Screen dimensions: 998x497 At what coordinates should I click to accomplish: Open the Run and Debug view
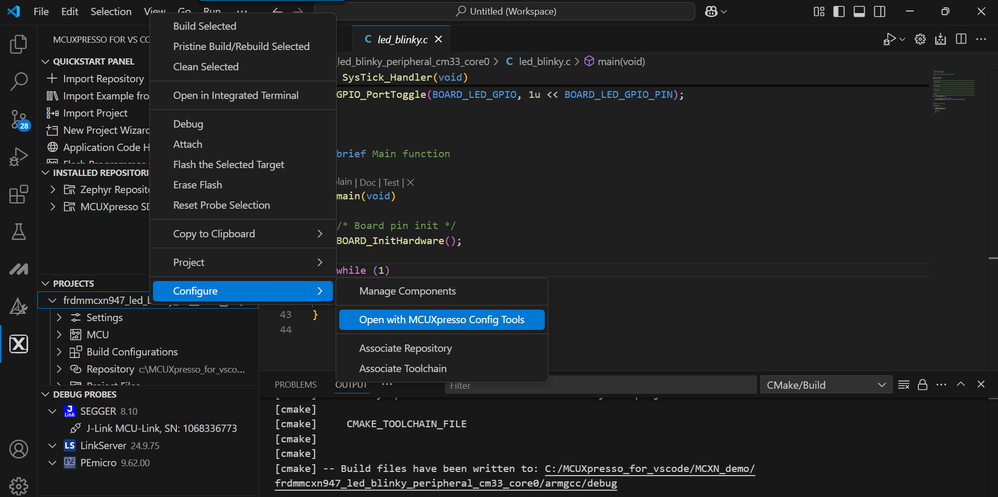click(18, 157)
